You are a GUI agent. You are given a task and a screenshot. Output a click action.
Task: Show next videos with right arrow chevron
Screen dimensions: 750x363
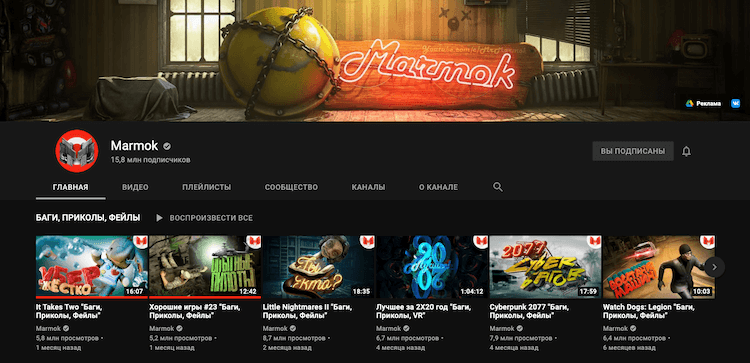pos(715,267)
